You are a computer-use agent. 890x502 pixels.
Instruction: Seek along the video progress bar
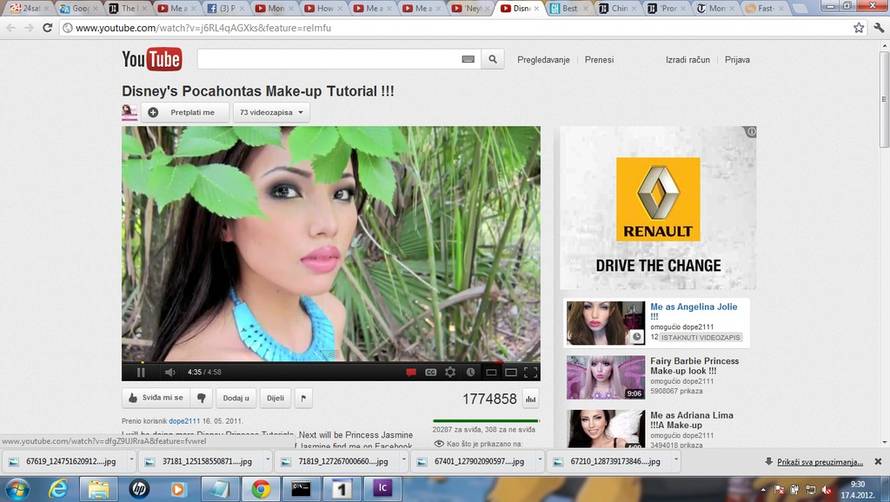point(331,362)
